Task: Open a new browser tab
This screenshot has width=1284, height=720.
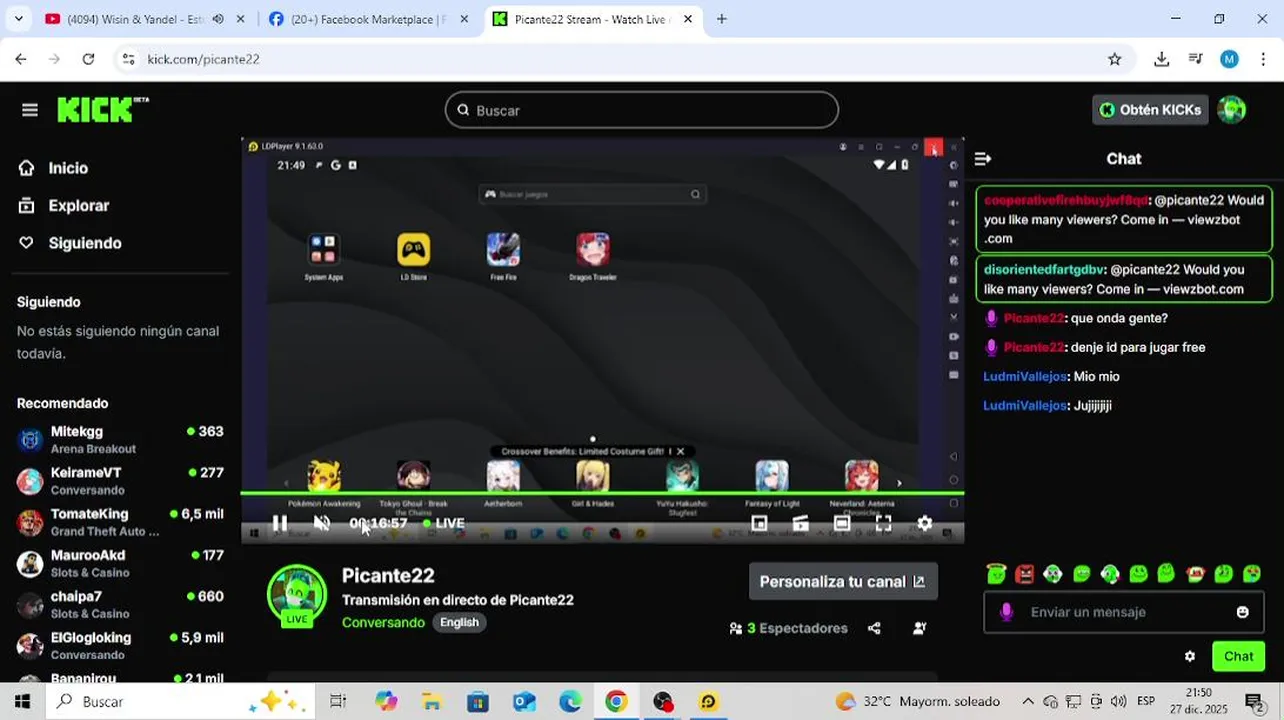Action: (722, 19)
